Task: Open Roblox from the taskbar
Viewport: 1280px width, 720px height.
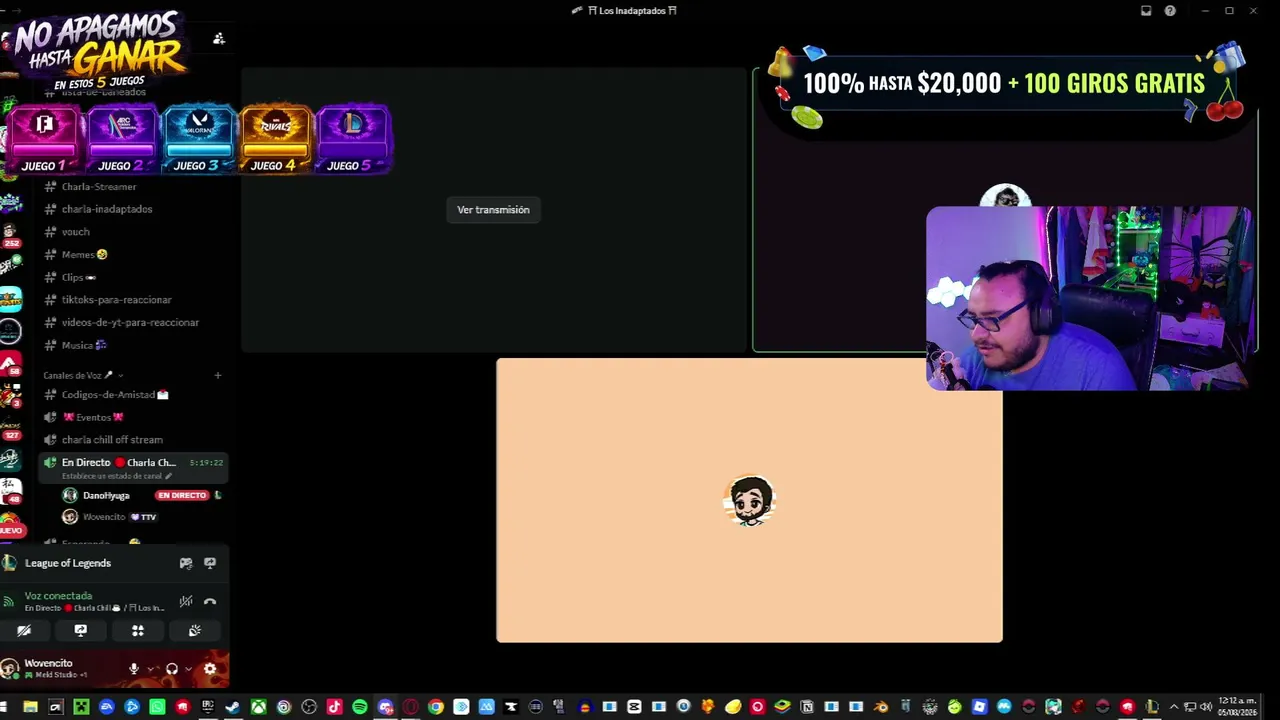Action: click(x=980, y=707)
